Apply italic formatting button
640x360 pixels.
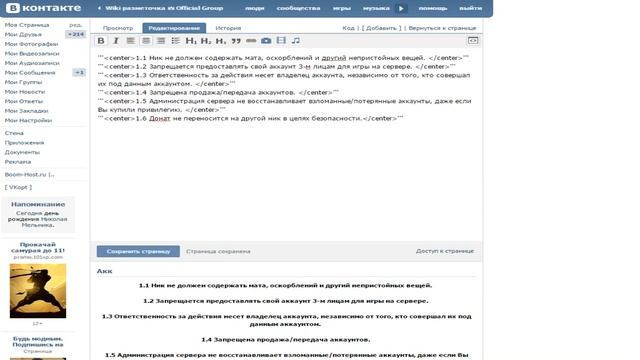click(116, 40)
